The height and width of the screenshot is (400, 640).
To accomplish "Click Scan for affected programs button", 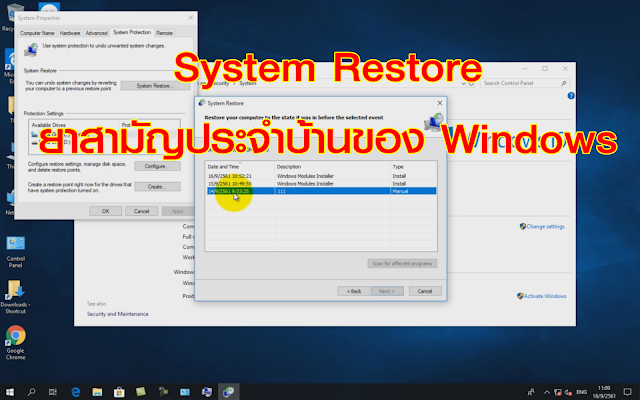I will [x=402, y=263].
